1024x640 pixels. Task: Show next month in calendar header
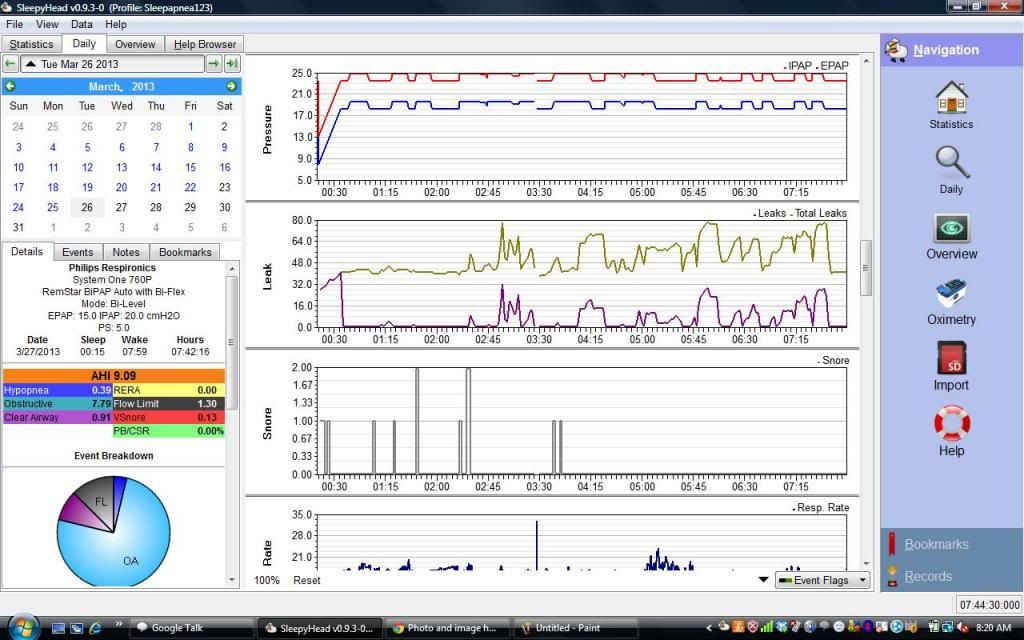point(231,86)
